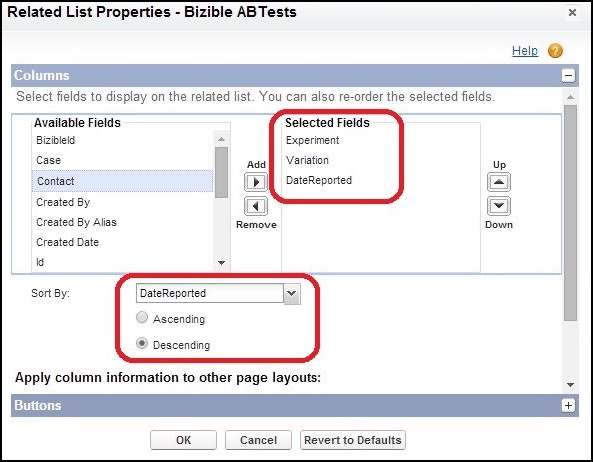Close the Related List Properties dialog
This screenshot has height=462, width=593.
[572, 12]
